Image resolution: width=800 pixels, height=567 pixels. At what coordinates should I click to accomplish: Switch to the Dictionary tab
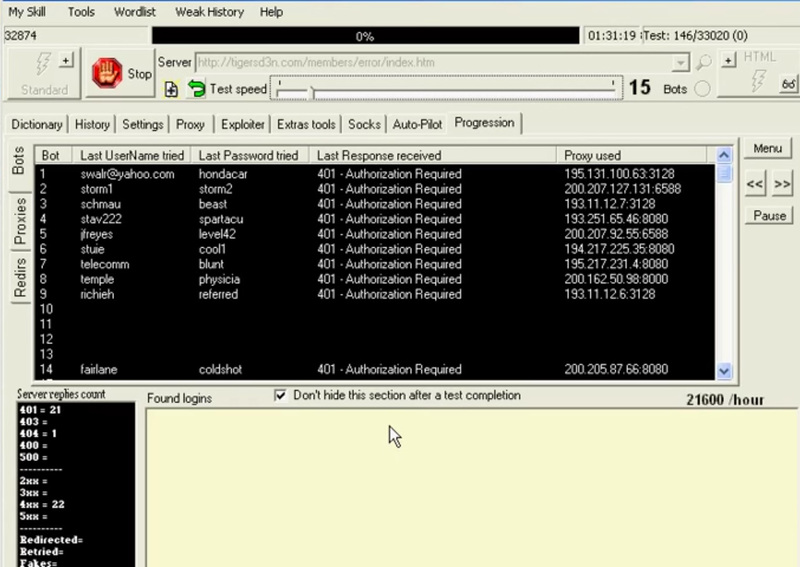tap(37, 124)
